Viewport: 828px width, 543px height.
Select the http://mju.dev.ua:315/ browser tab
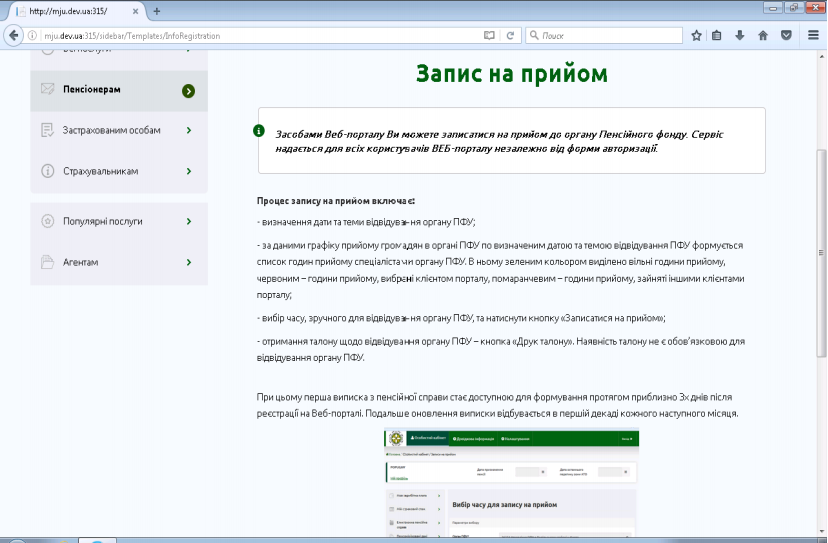coord(78,11)
